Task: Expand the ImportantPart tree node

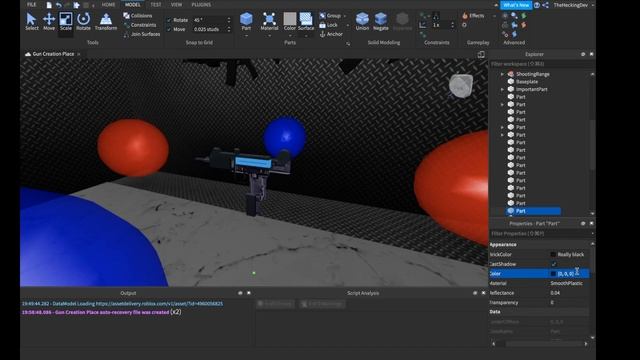Action: coord(502,89)
